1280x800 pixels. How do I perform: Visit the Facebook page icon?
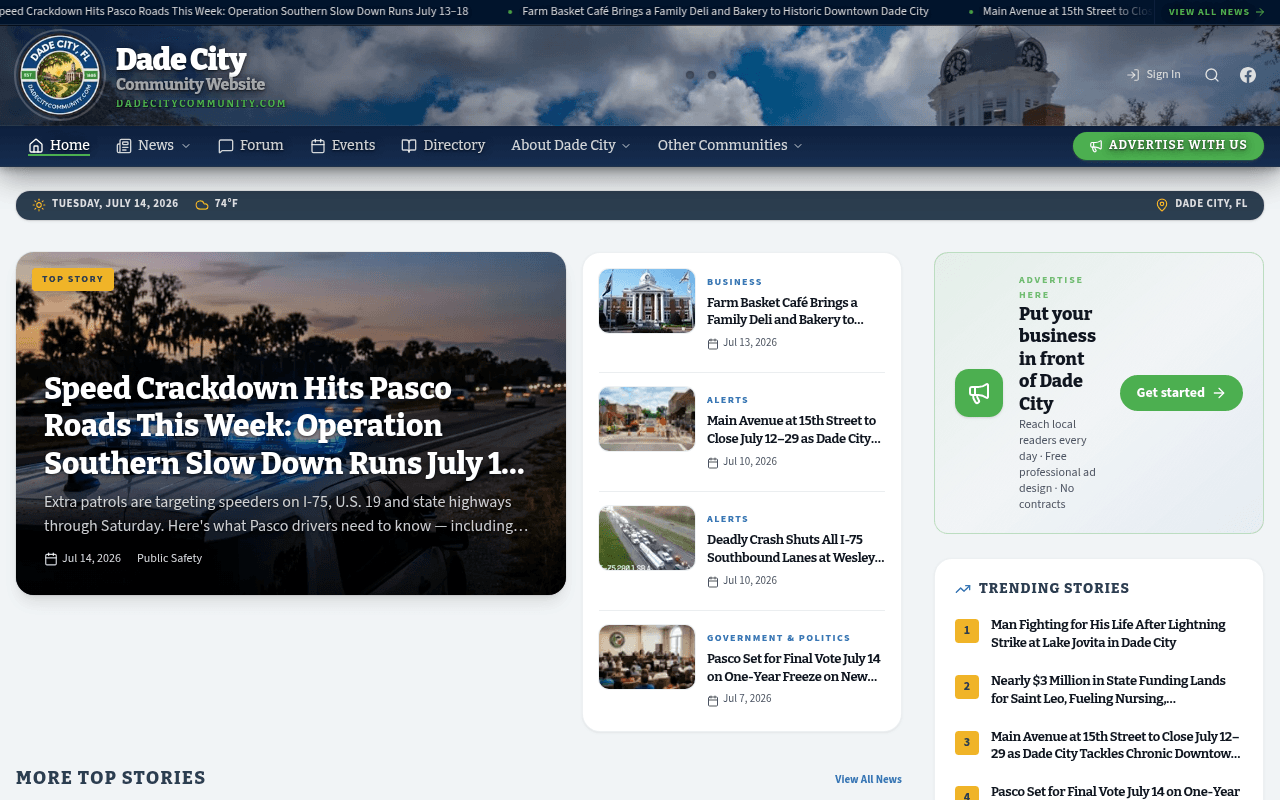click(1248, 75)
